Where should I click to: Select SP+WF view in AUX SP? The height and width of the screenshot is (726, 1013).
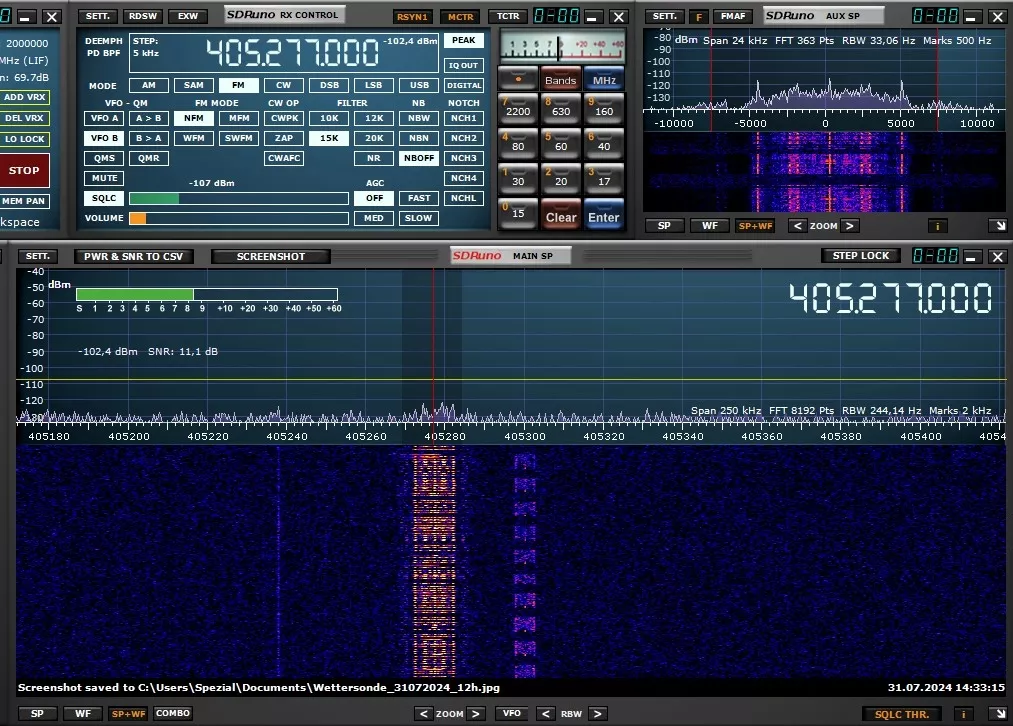755,225
